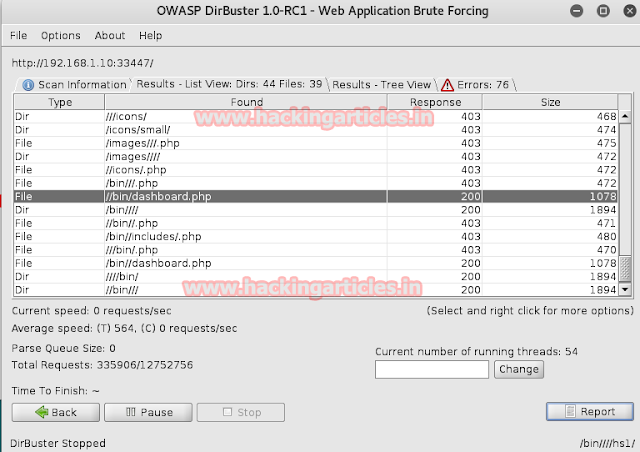640x452 pixels.
Task: Switch to the Scan Information tab
Action: [73, 85]
